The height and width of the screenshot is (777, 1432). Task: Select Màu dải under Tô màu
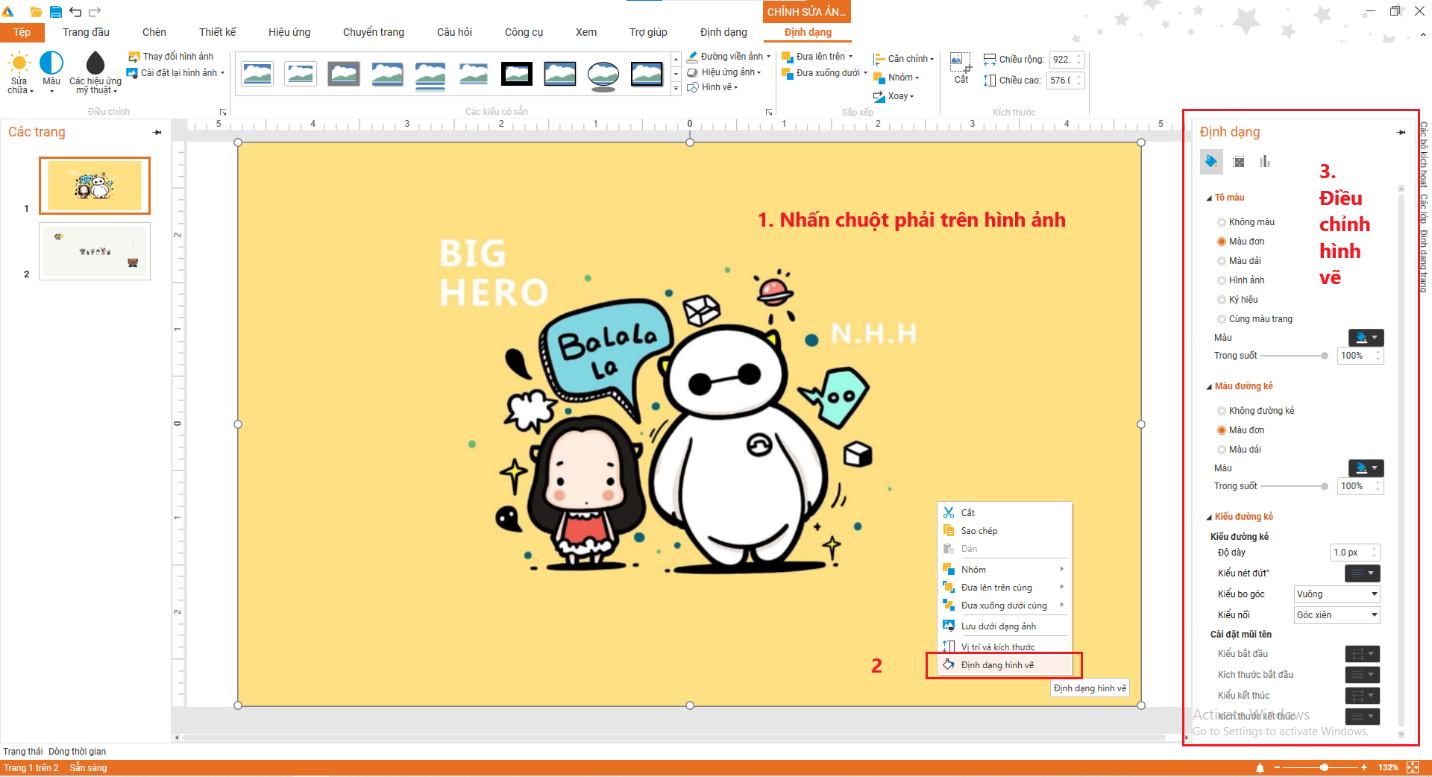1239,261
